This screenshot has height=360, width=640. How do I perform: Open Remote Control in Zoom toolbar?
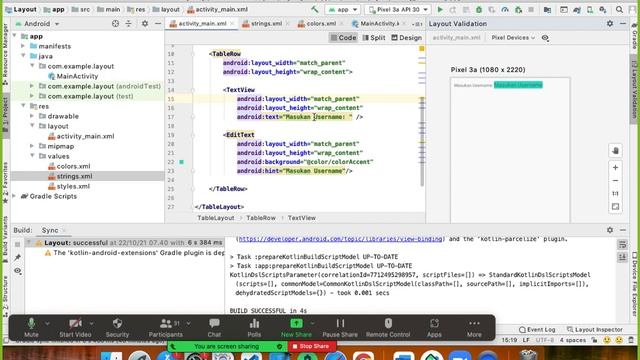click(x=388, y=328)
